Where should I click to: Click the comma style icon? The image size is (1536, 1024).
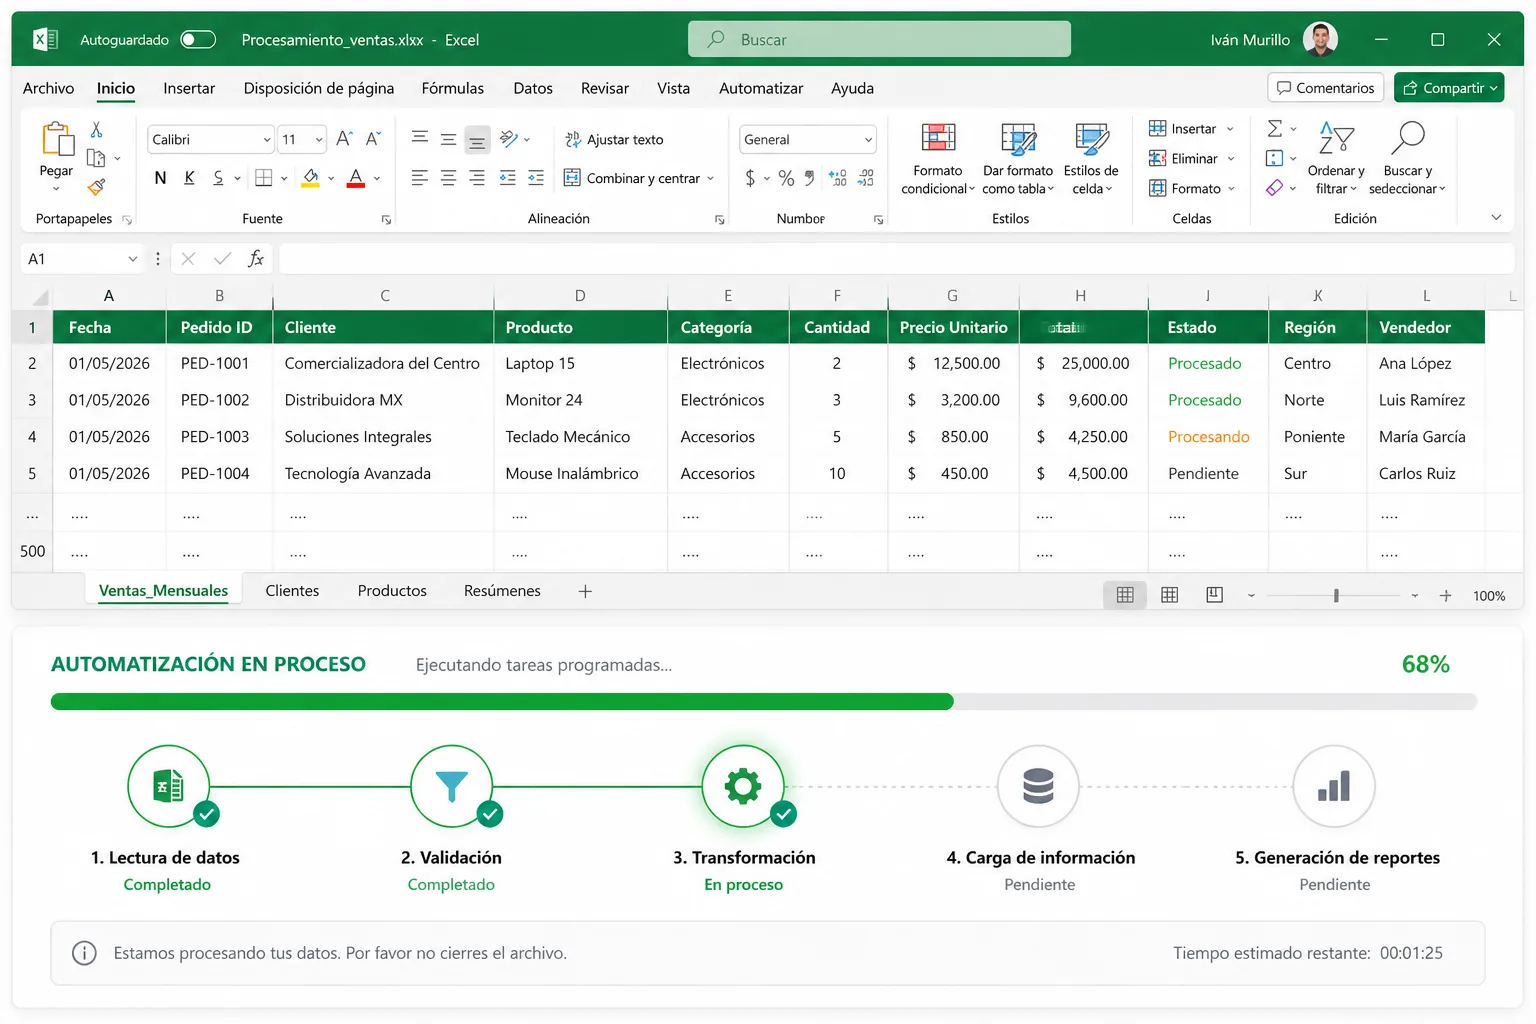click(x=809, y=178)
